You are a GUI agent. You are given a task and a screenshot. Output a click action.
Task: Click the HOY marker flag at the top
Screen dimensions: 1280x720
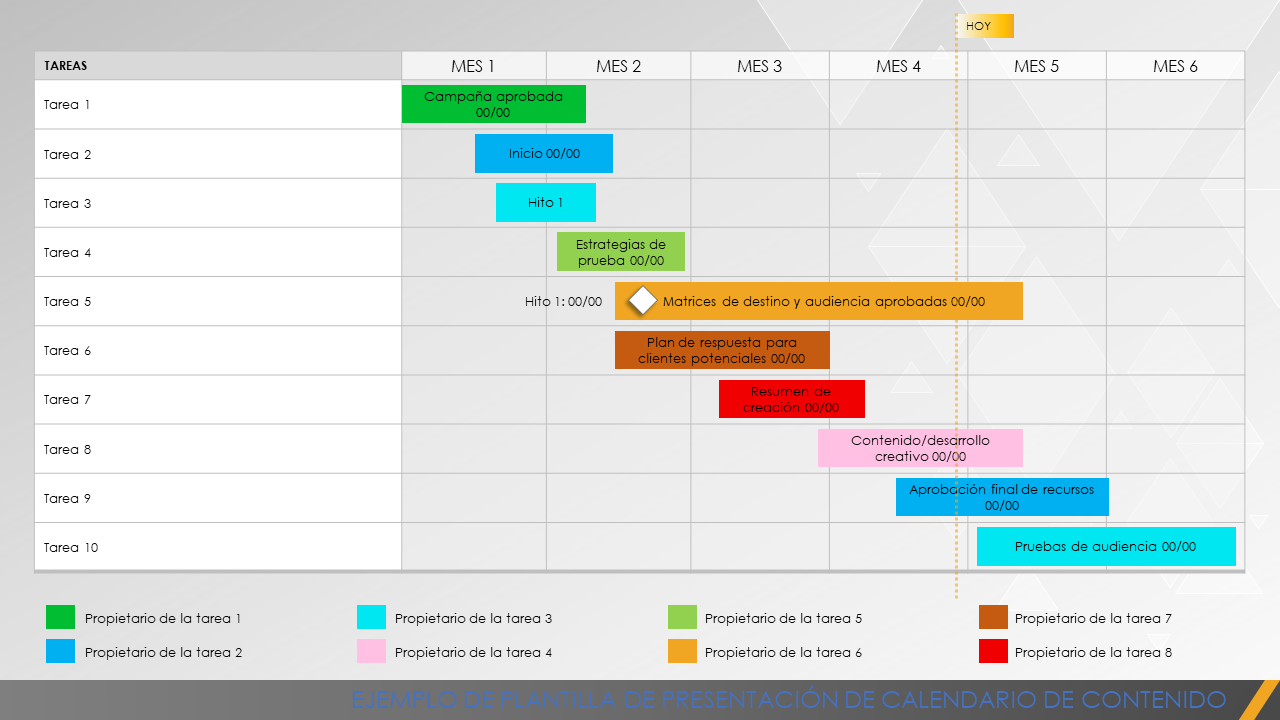coord(984,26)
